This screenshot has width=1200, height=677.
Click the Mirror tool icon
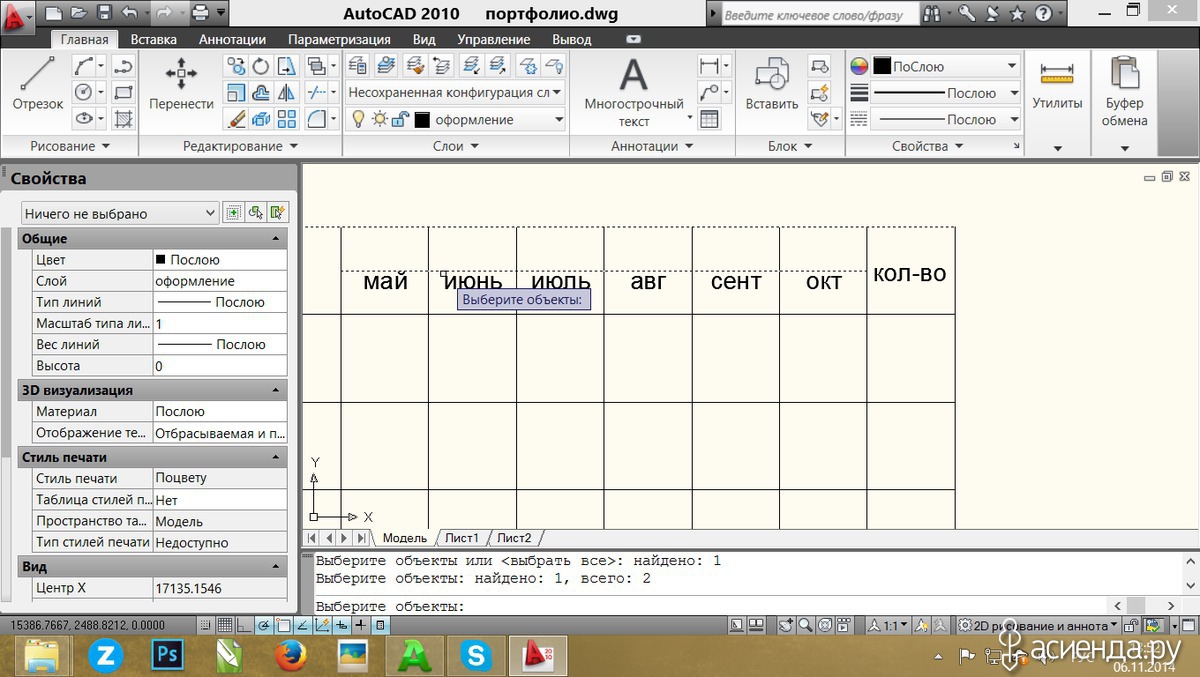tap(287, 93)
